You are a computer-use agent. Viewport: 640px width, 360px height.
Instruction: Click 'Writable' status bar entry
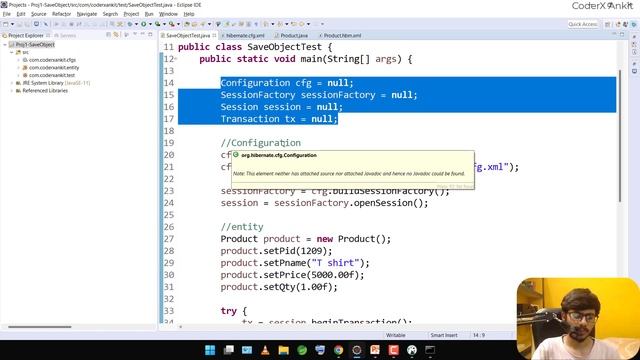click(x=396, y=335)
